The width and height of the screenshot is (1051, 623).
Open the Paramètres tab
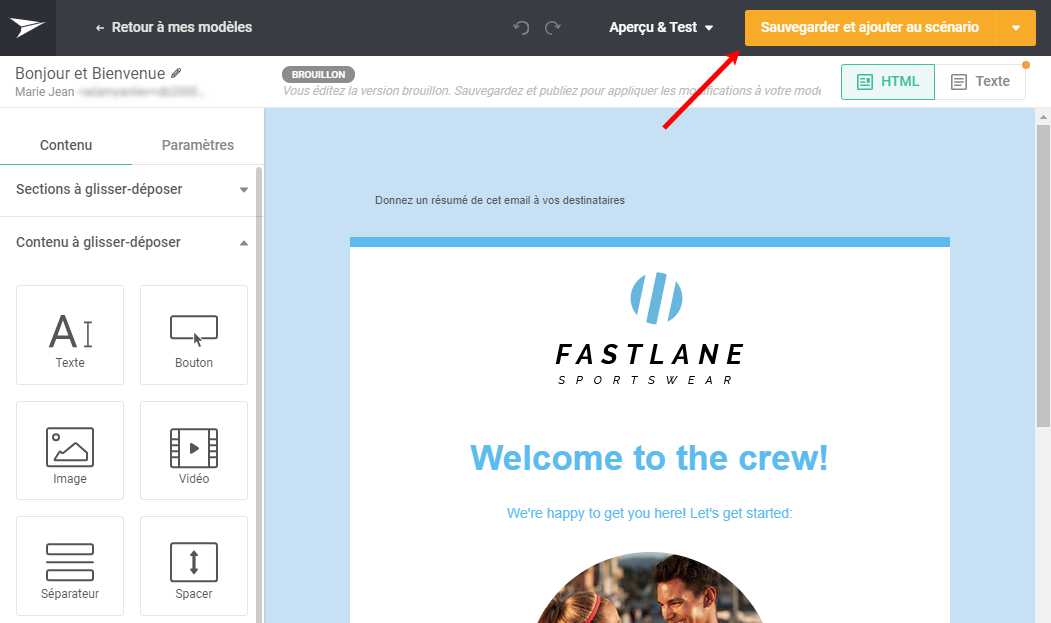point(198,145)
